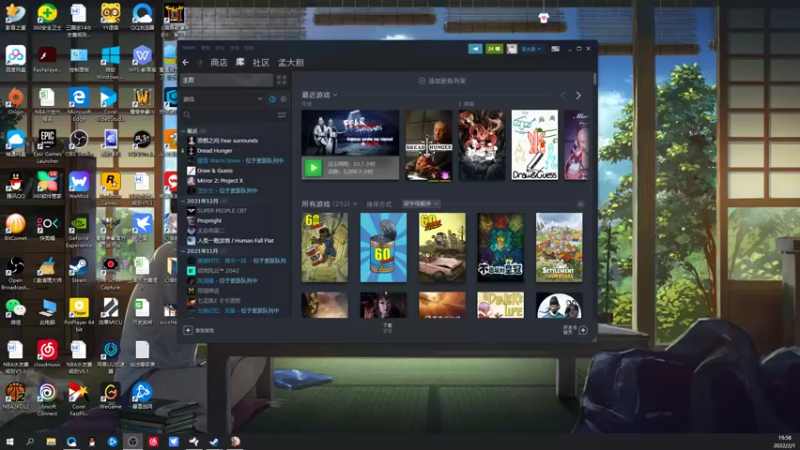Open Draw&Guess cover in recent games
800x450 pixels.
535,145
